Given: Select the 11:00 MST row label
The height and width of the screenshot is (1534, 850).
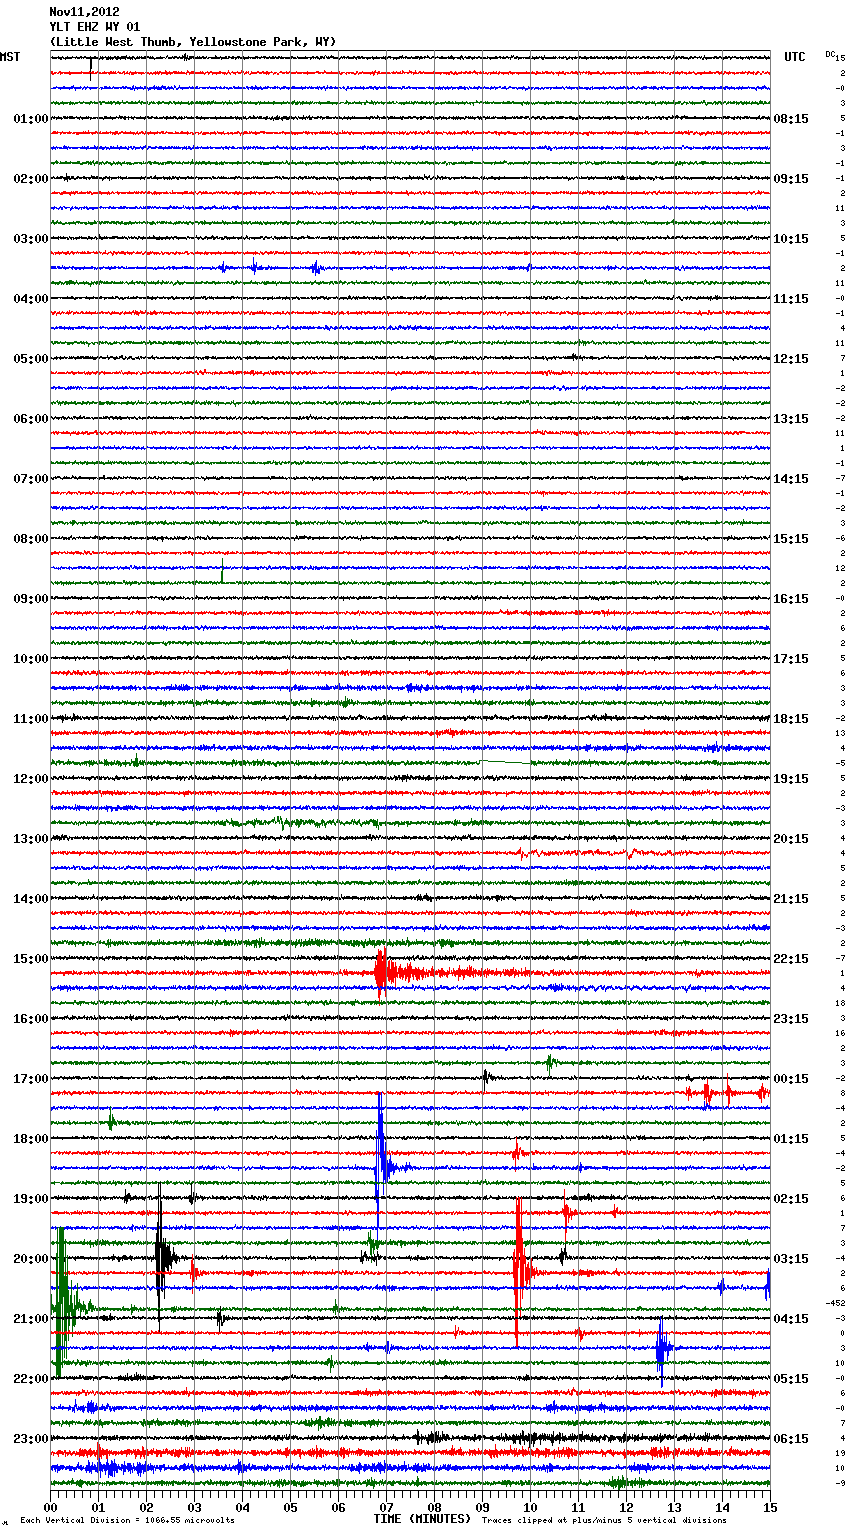Looking at the screenshot, I should 30,719.
